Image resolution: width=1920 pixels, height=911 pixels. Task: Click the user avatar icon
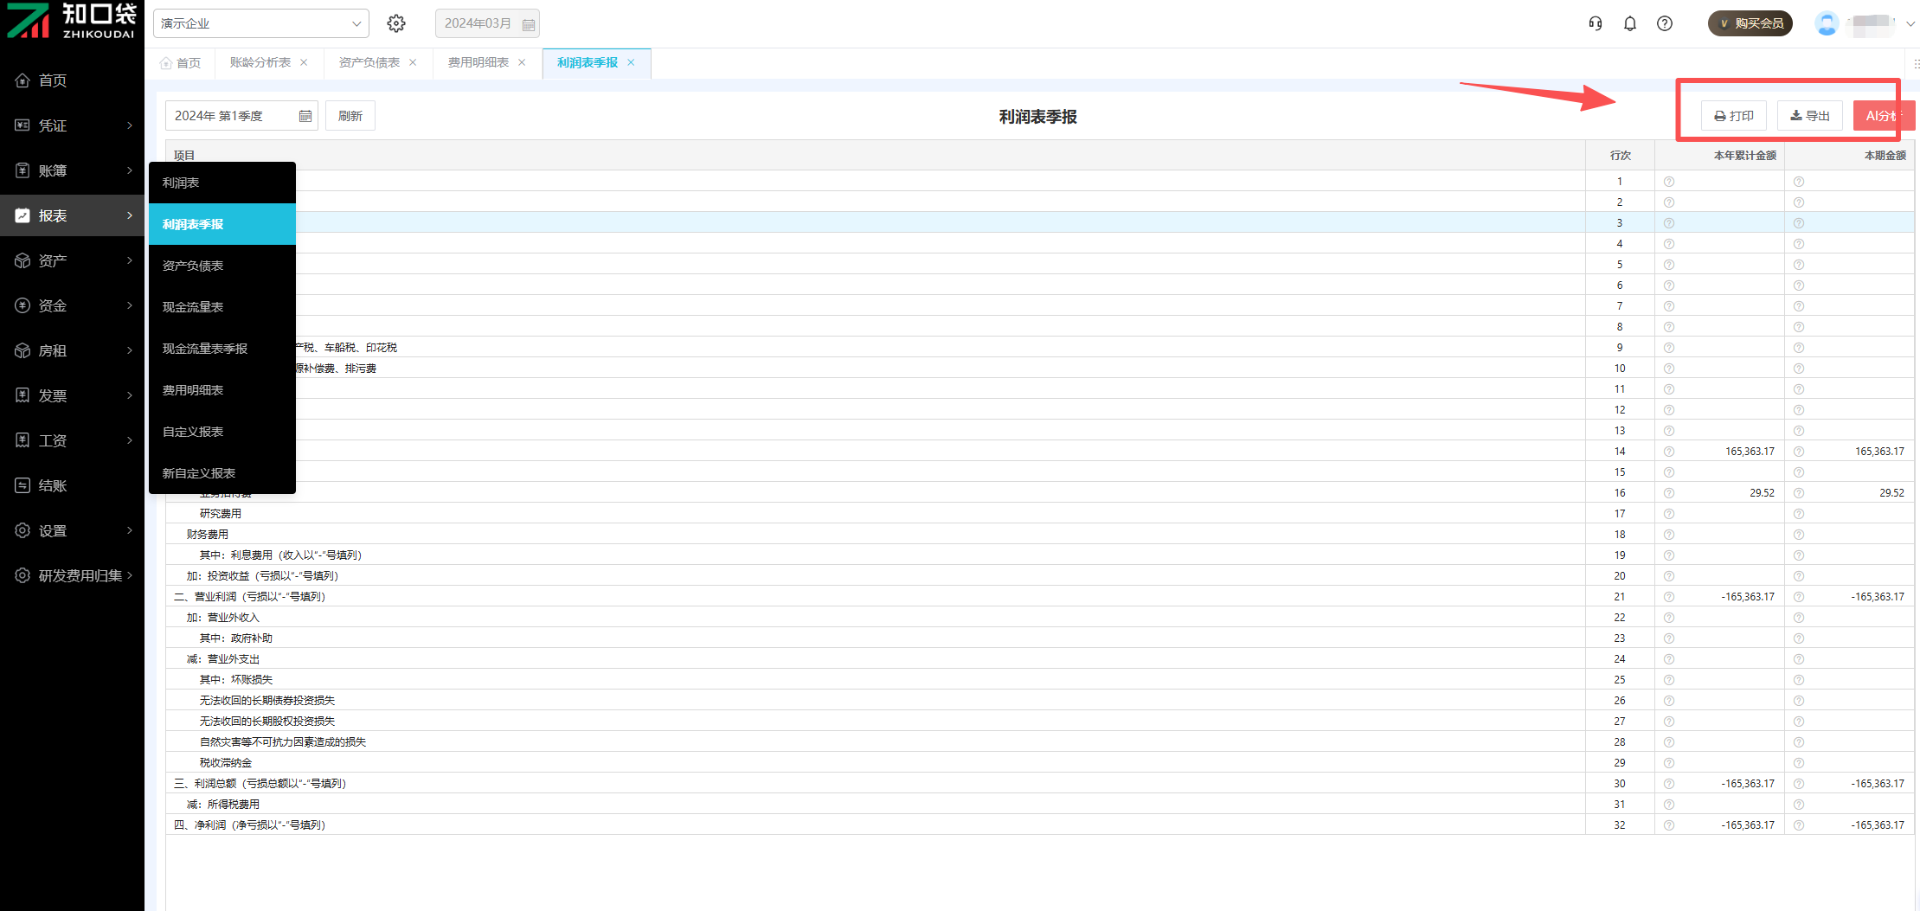(1826, 23)
